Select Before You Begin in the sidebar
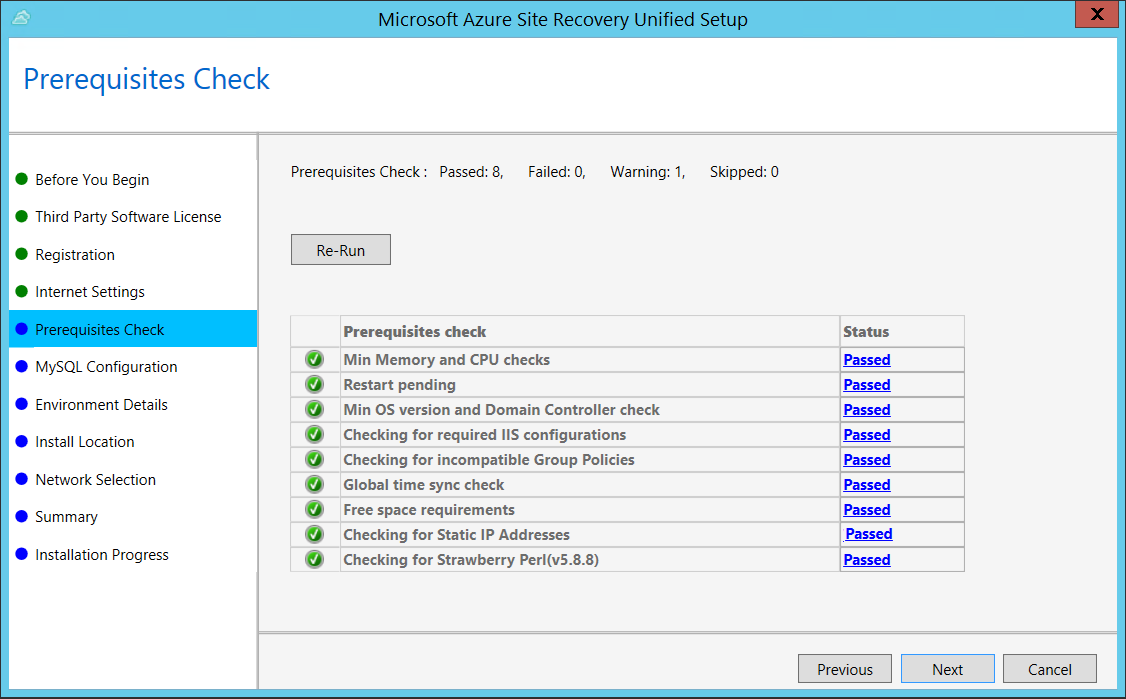 [93, 179]
